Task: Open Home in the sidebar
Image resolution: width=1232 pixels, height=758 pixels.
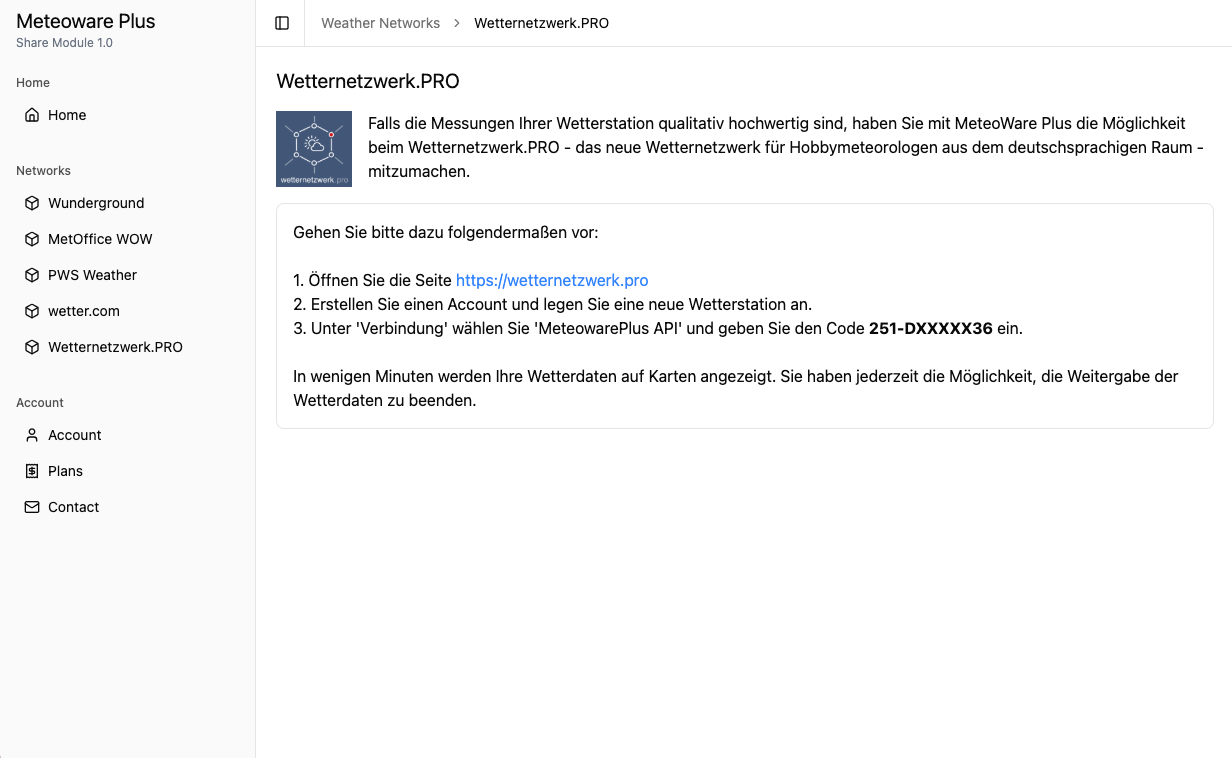Action: pyautogui.click(x=127, y=115)
